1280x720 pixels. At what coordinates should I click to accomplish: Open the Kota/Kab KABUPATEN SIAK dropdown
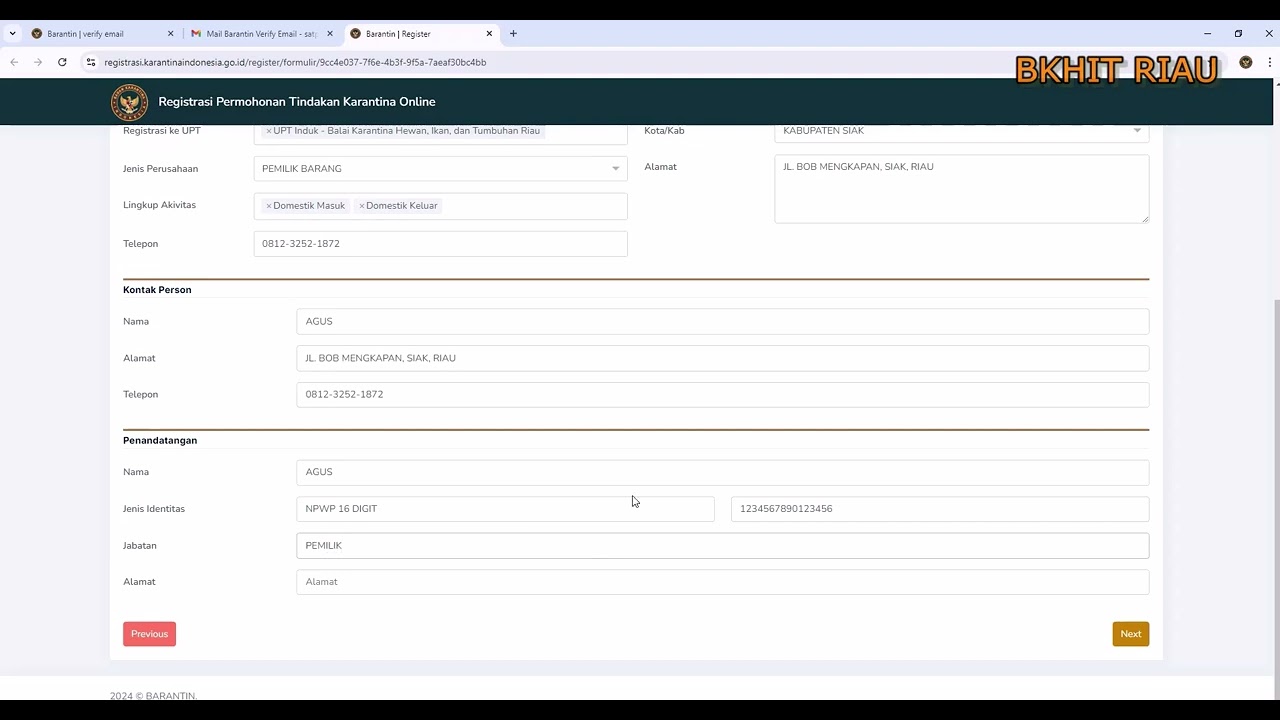tap(962, 131)
